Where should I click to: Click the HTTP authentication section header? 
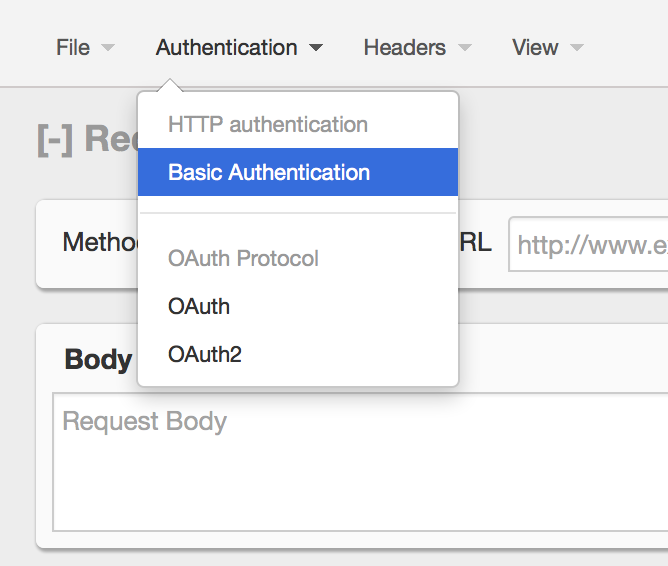pyautogui.click(x=268, y=125)
